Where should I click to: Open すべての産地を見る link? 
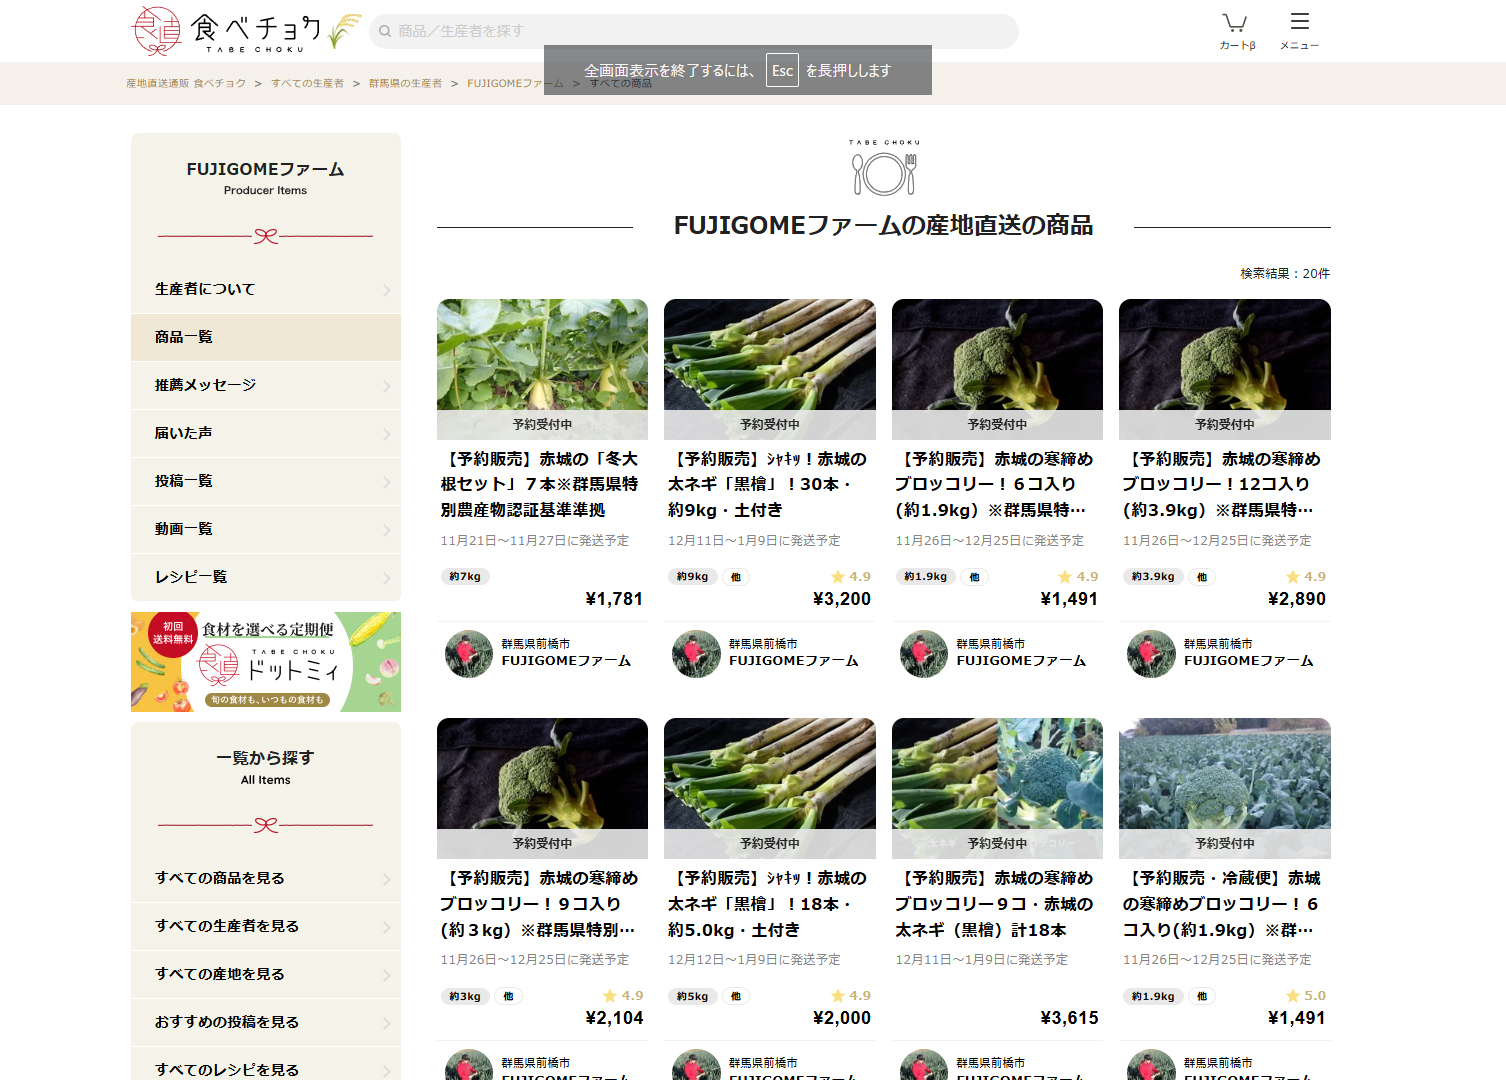point(265,974)
